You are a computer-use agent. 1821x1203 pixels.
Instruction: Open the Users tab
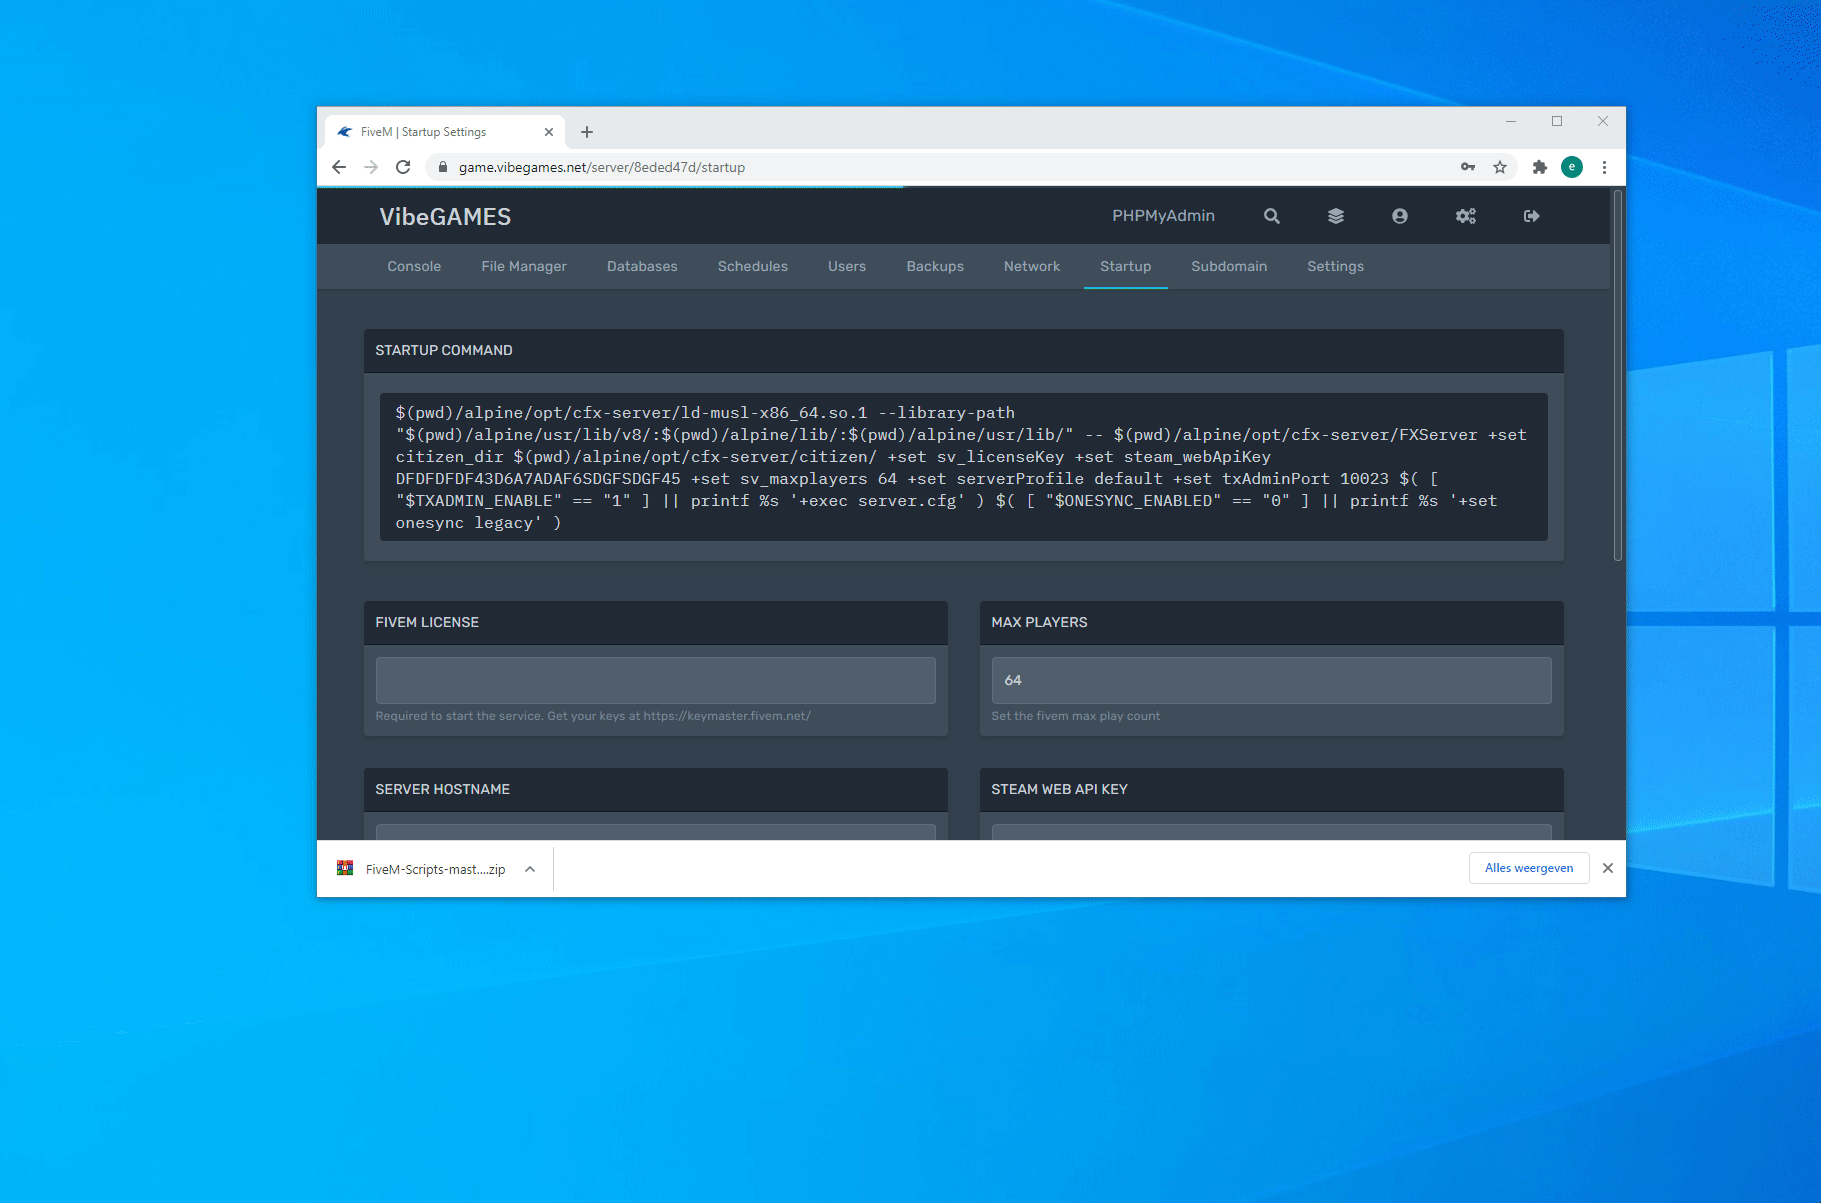click(847, 266)
